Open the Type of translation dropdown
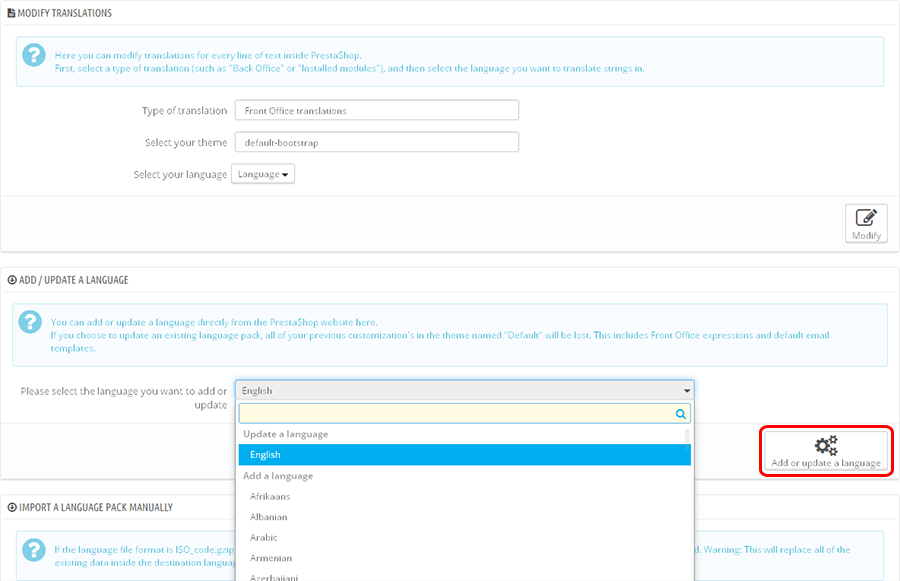The height and width of the screenshot is (581, 900). click(x=376, y=111)
